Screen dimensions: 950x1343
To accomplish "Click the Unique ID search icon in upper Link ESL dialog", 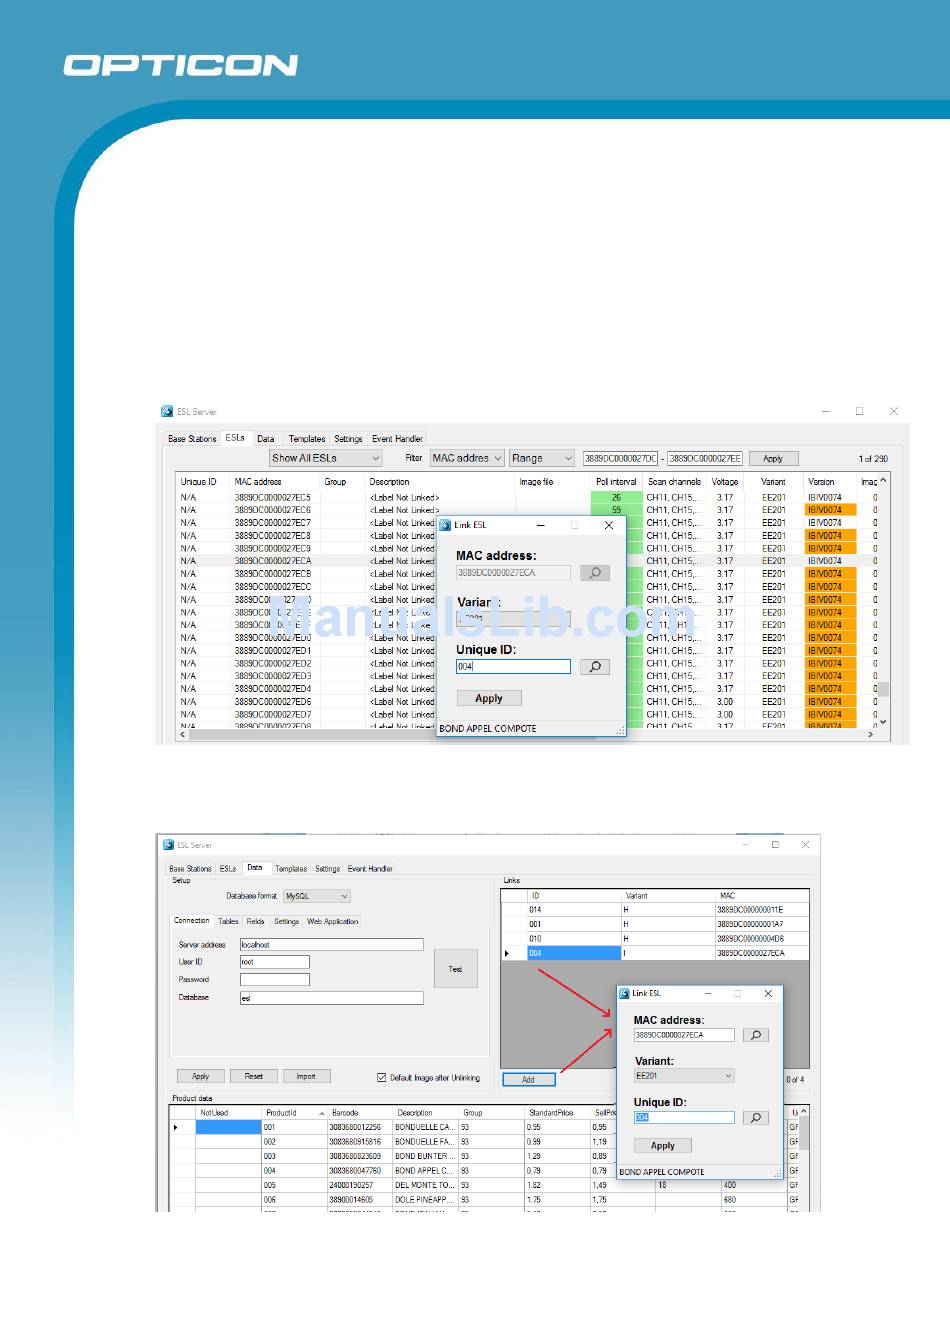I will 595,667.
